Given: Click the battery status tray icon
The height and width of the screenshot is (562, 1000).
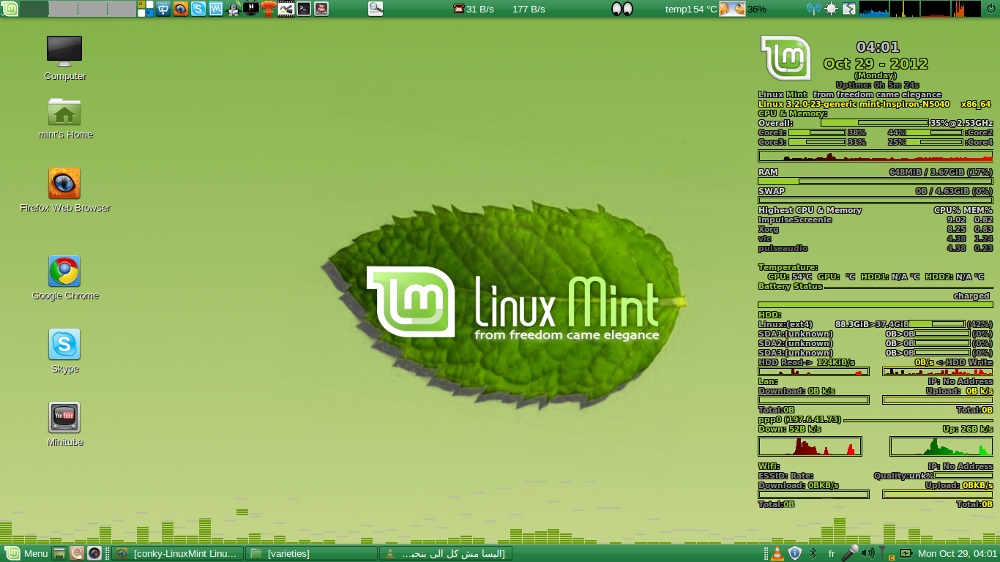Looking at the screenshot, I should pos(906,553).
